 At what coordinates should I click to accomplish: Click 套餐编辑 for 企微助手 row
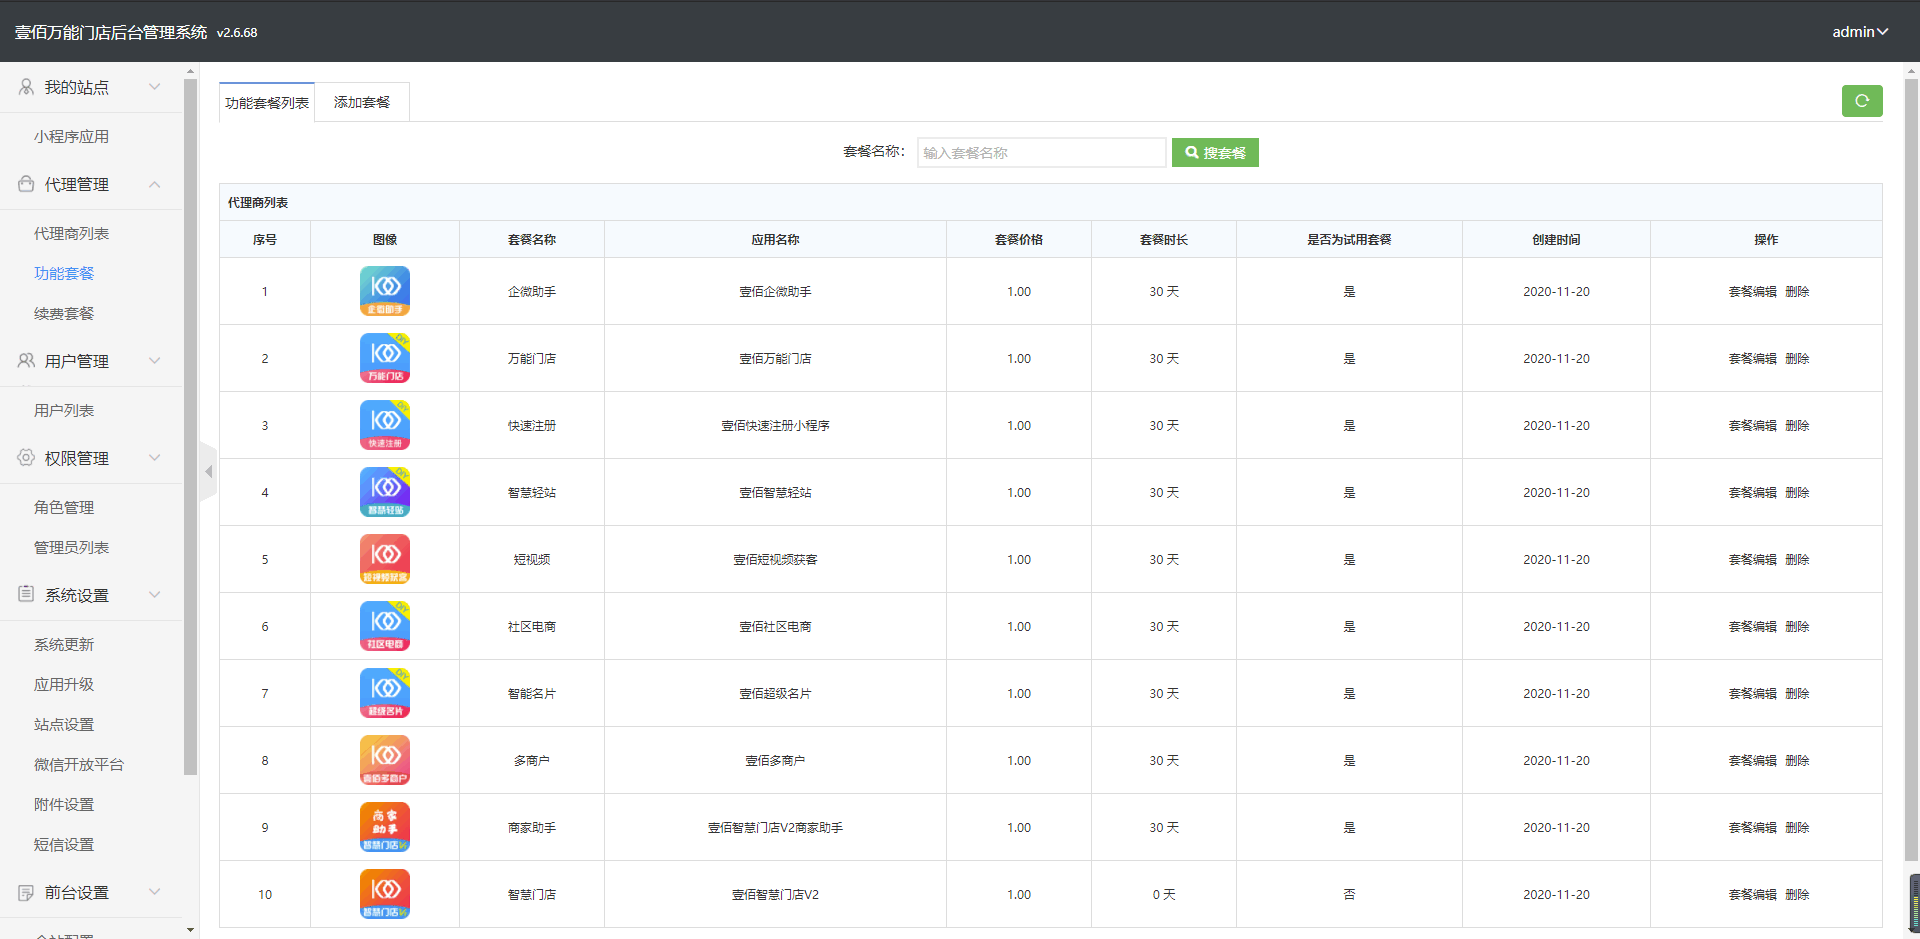[x=1752, y=291]
